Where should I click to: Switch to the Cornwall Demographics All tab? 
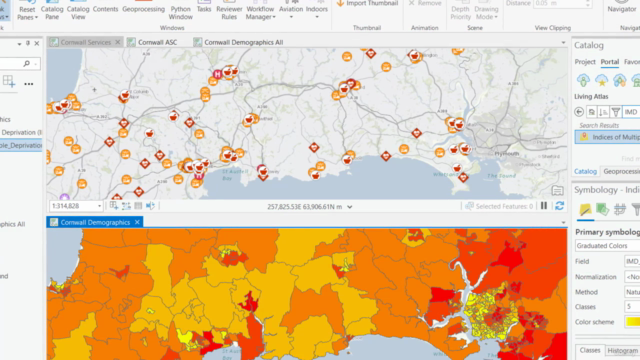tap(238, 42)
